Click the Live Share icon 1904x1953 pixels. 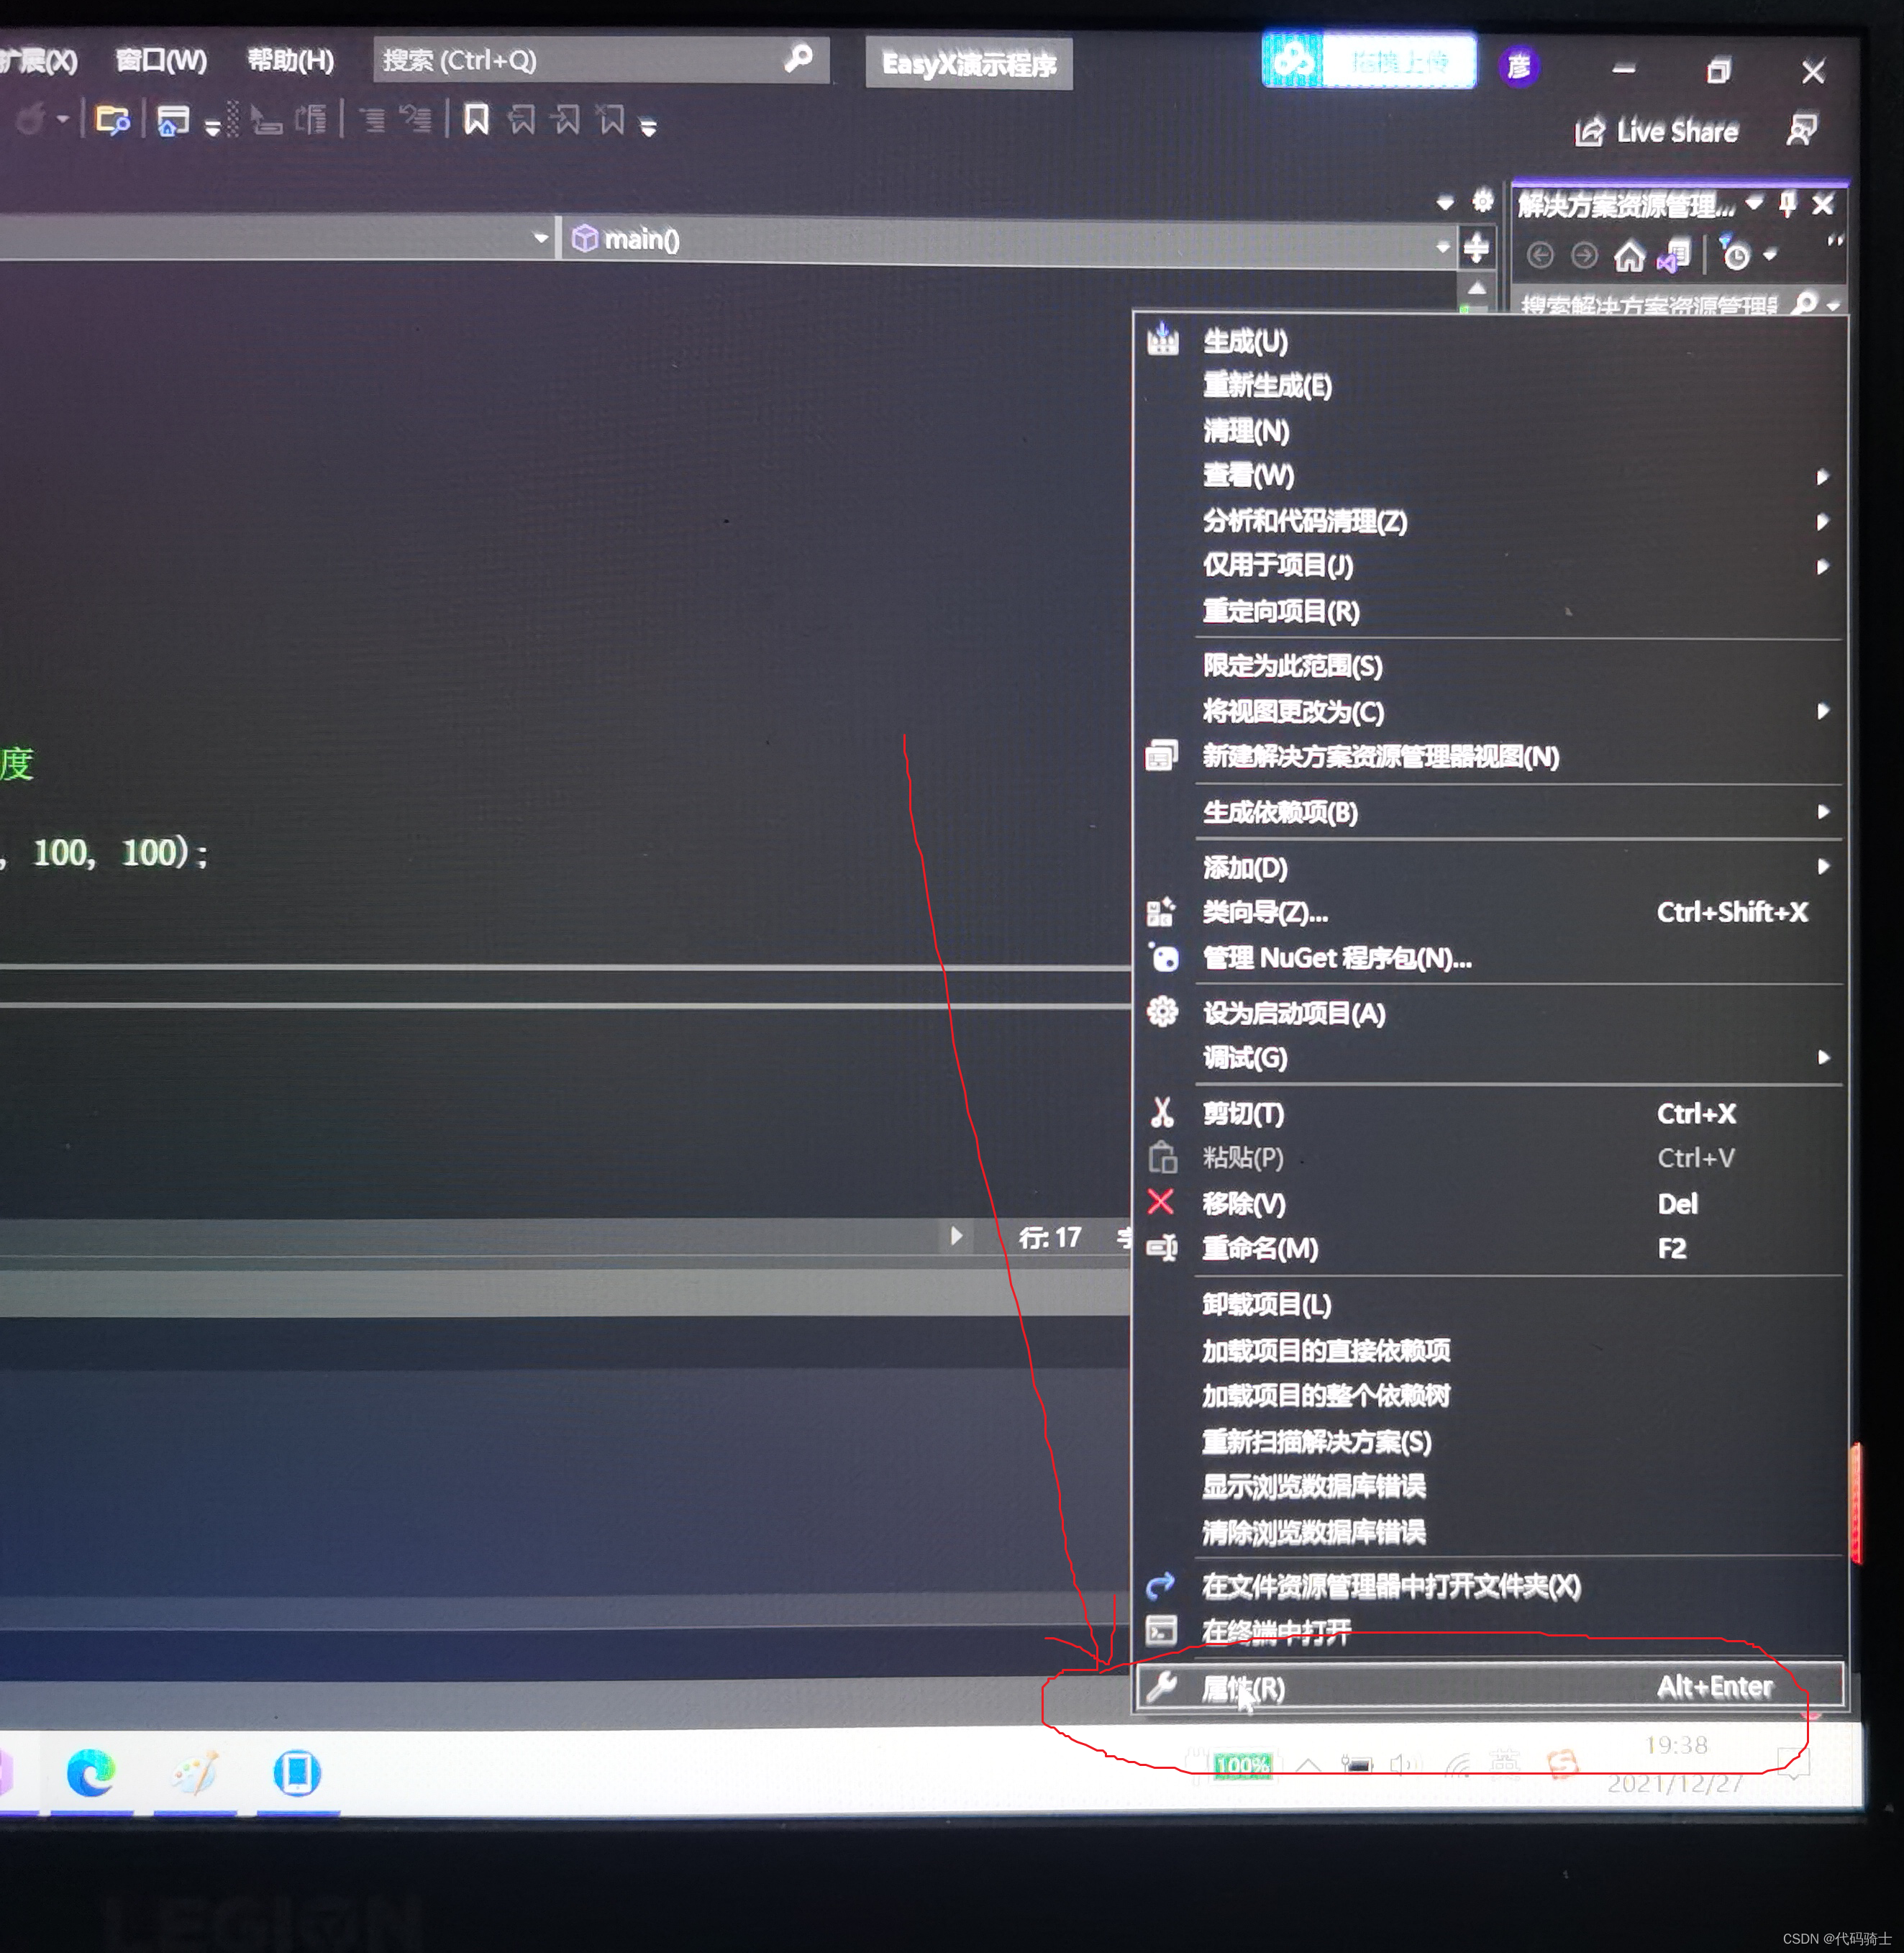click(1590, 131)
